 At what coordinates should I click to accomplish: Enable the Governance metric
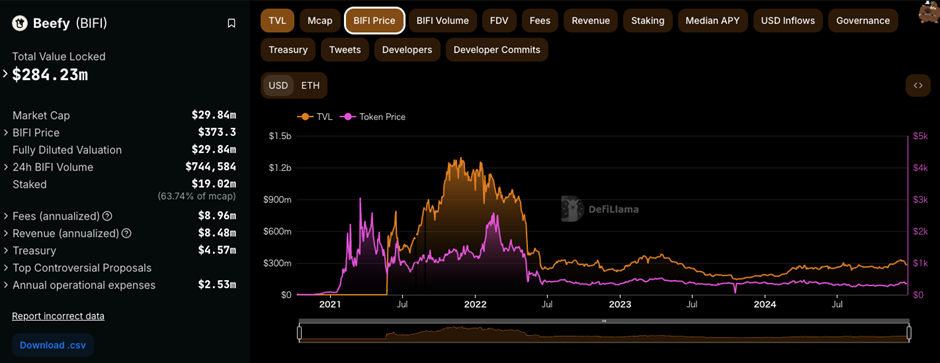863,20
